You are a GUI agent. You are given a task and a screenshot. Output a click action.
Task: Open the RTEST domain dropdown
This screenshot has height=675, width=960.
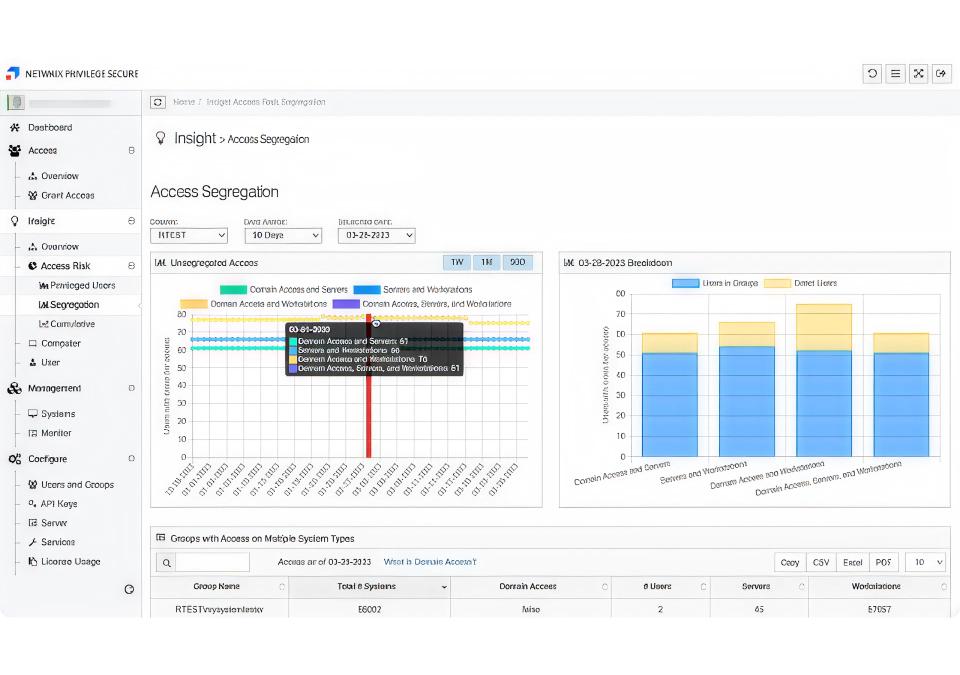pos(189,235)
